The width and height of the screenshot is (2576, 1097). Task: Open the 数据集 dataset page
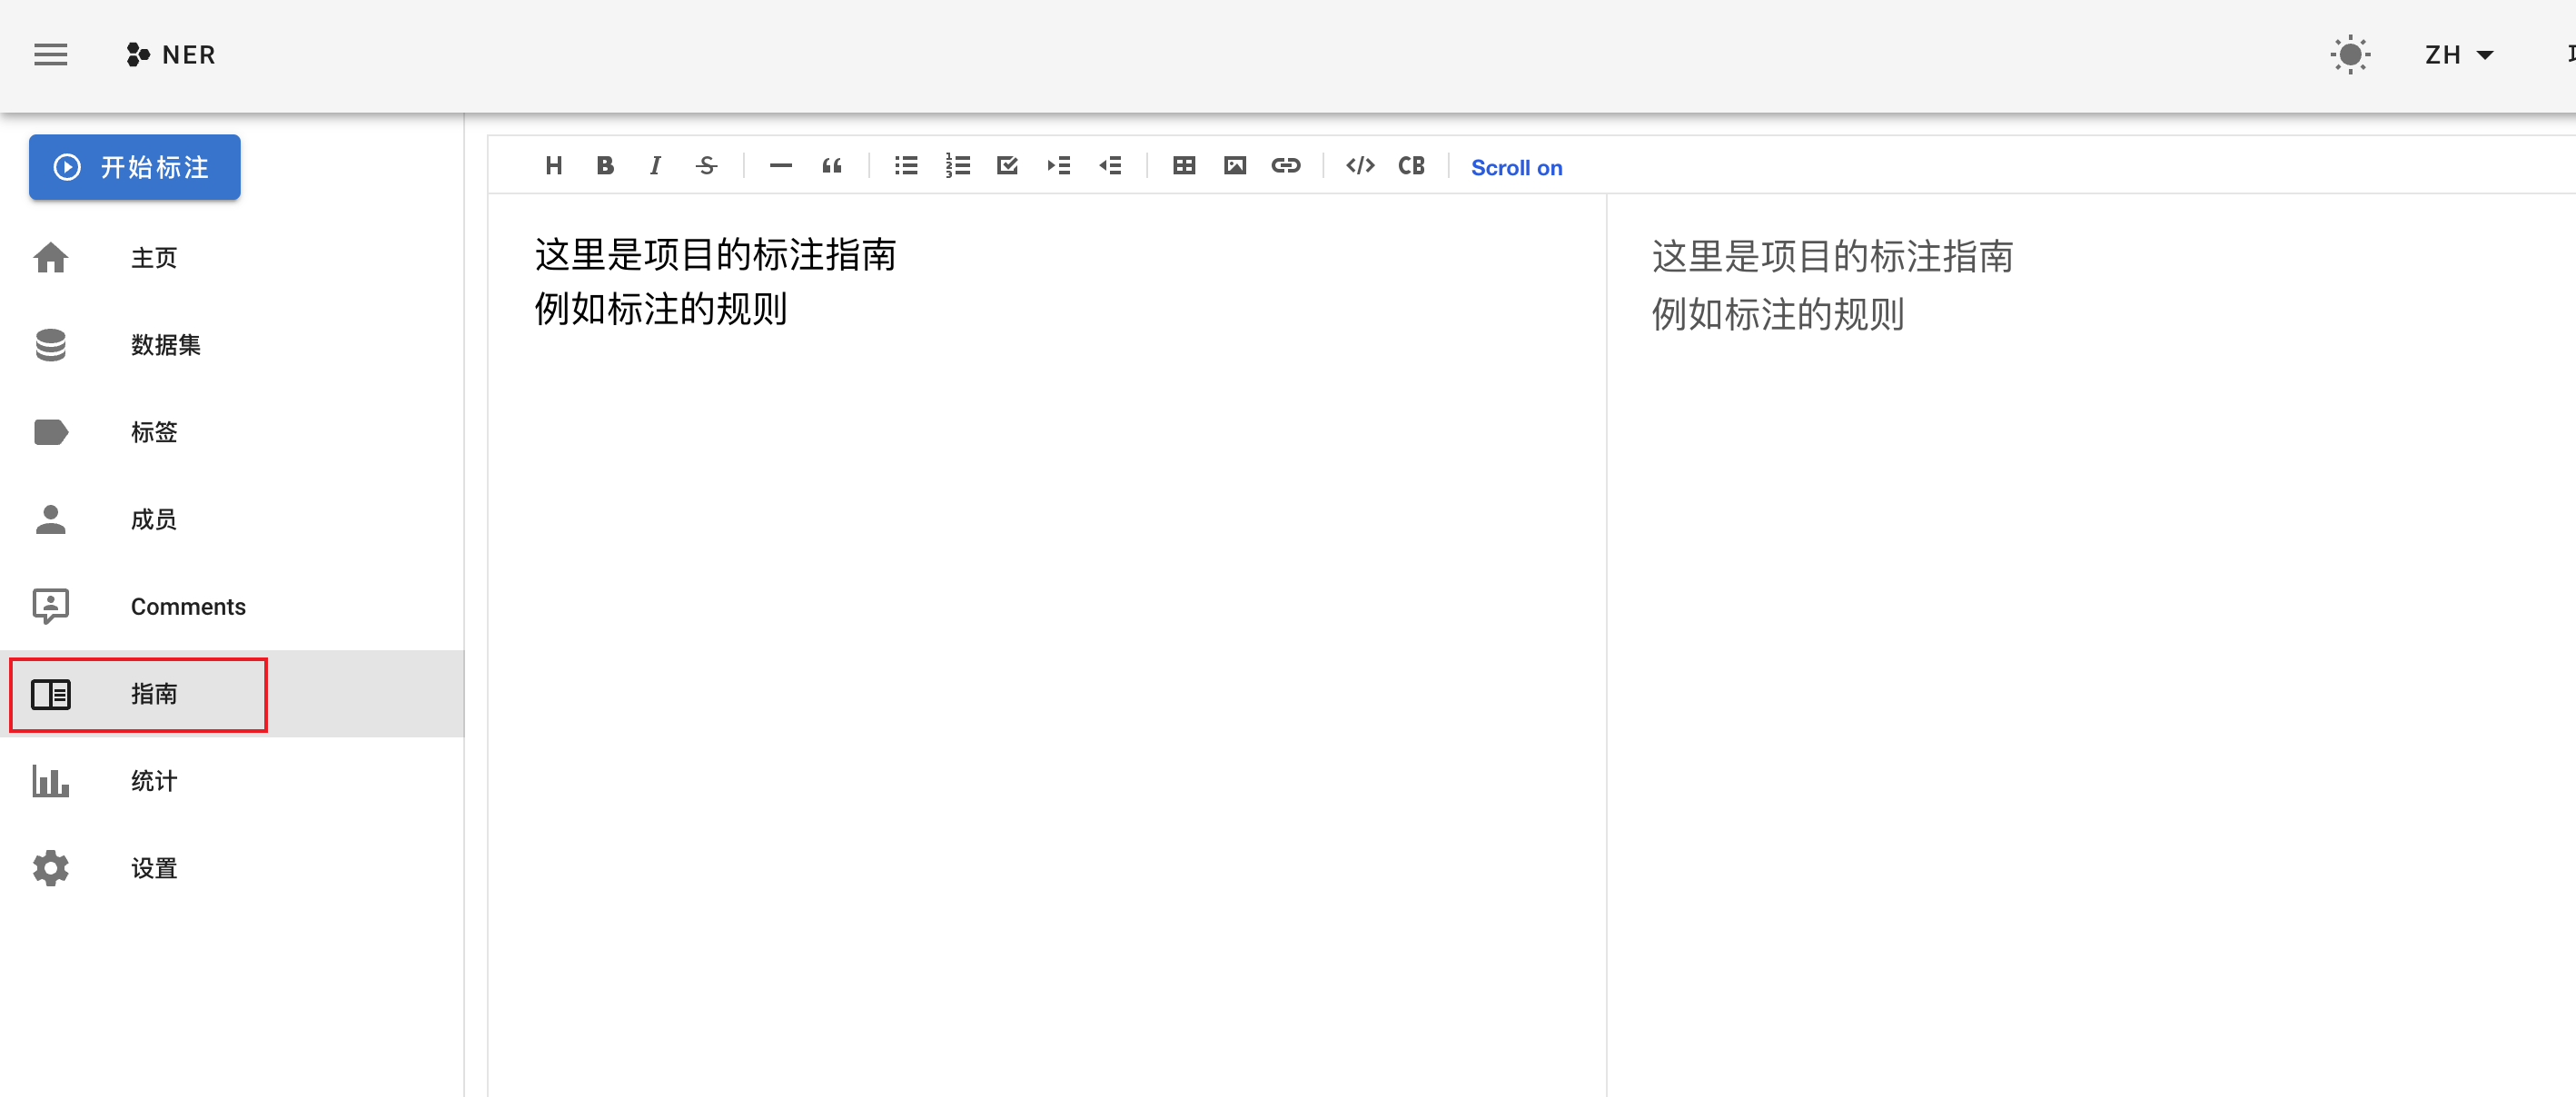tap(165, 345)
